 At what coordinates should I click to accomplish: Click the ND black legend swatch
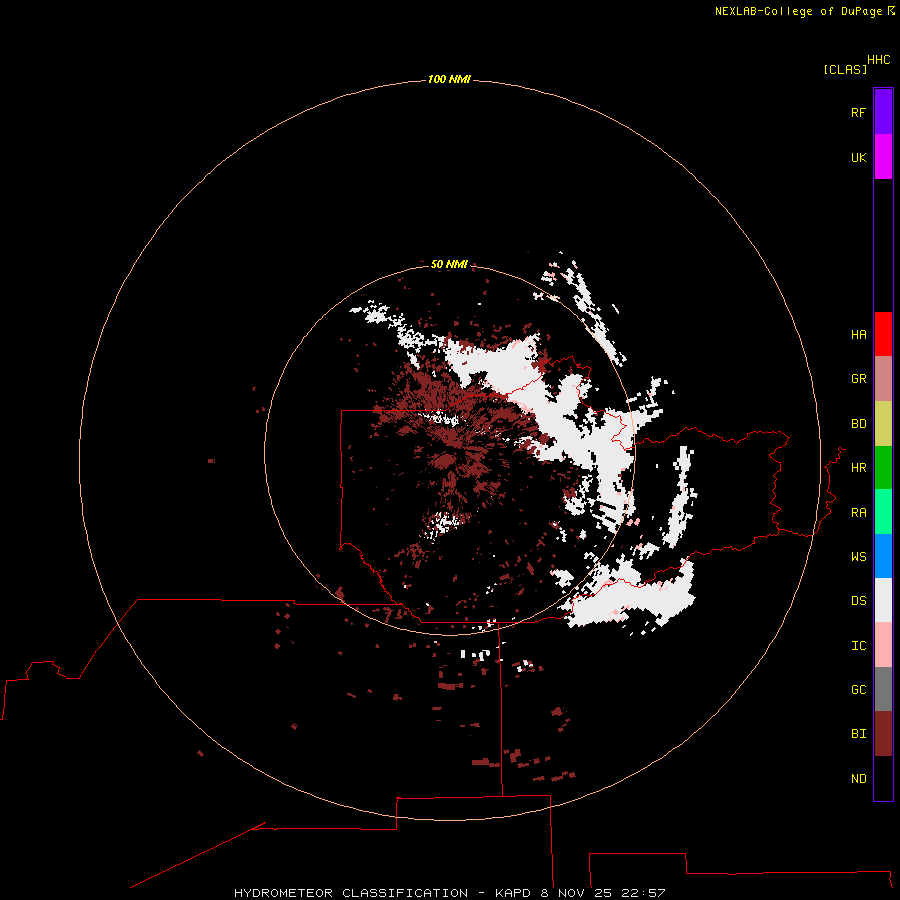883,778
